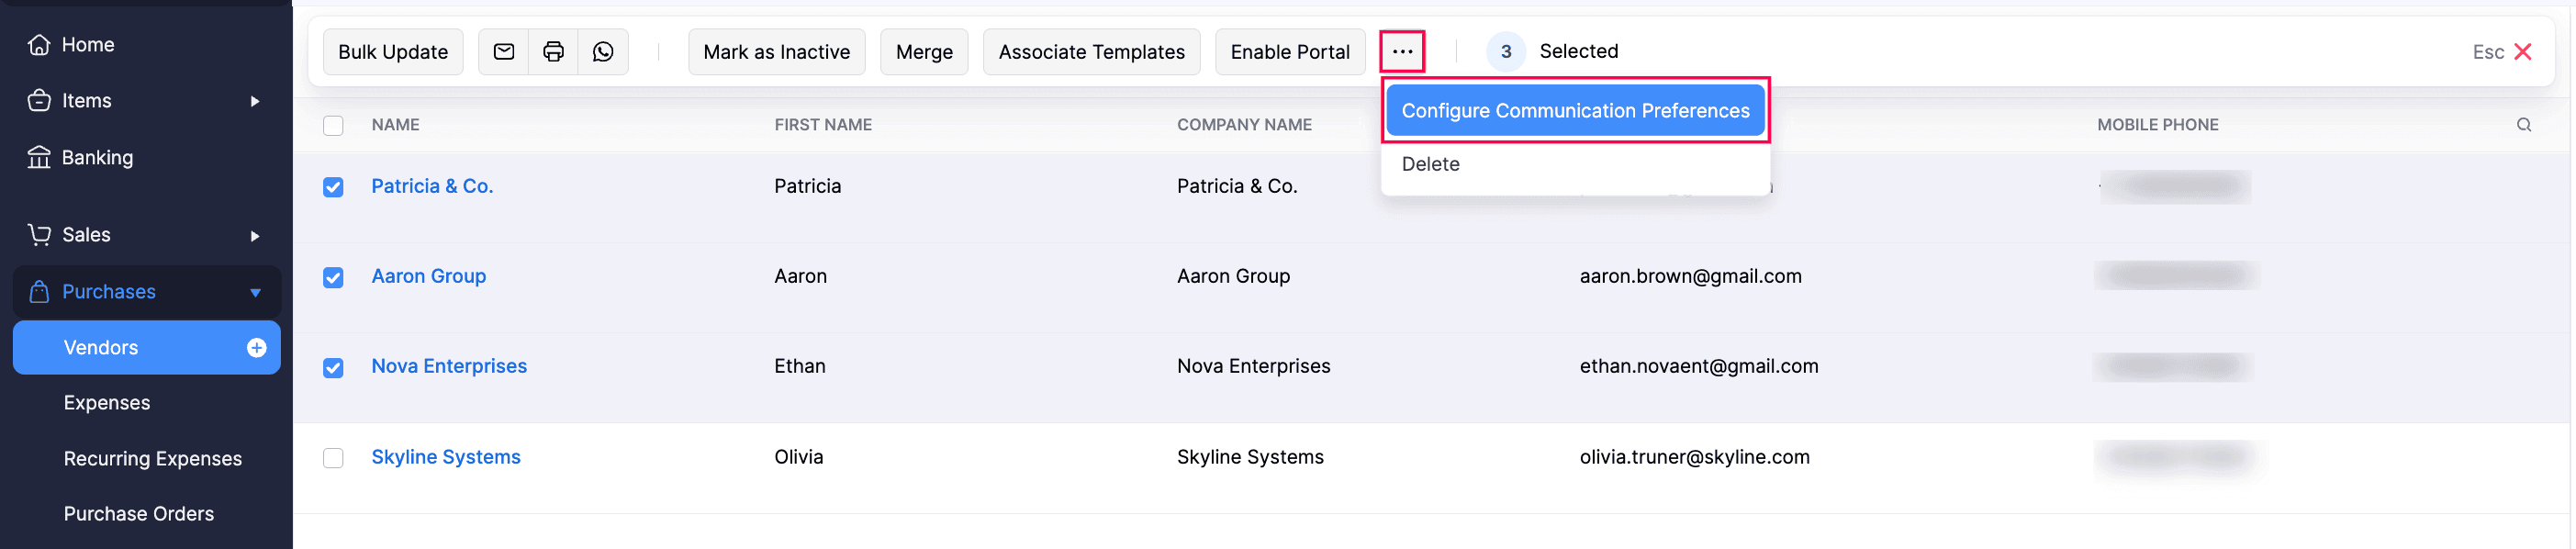Open the Nova Enterprises vendor link

(449, 366)
